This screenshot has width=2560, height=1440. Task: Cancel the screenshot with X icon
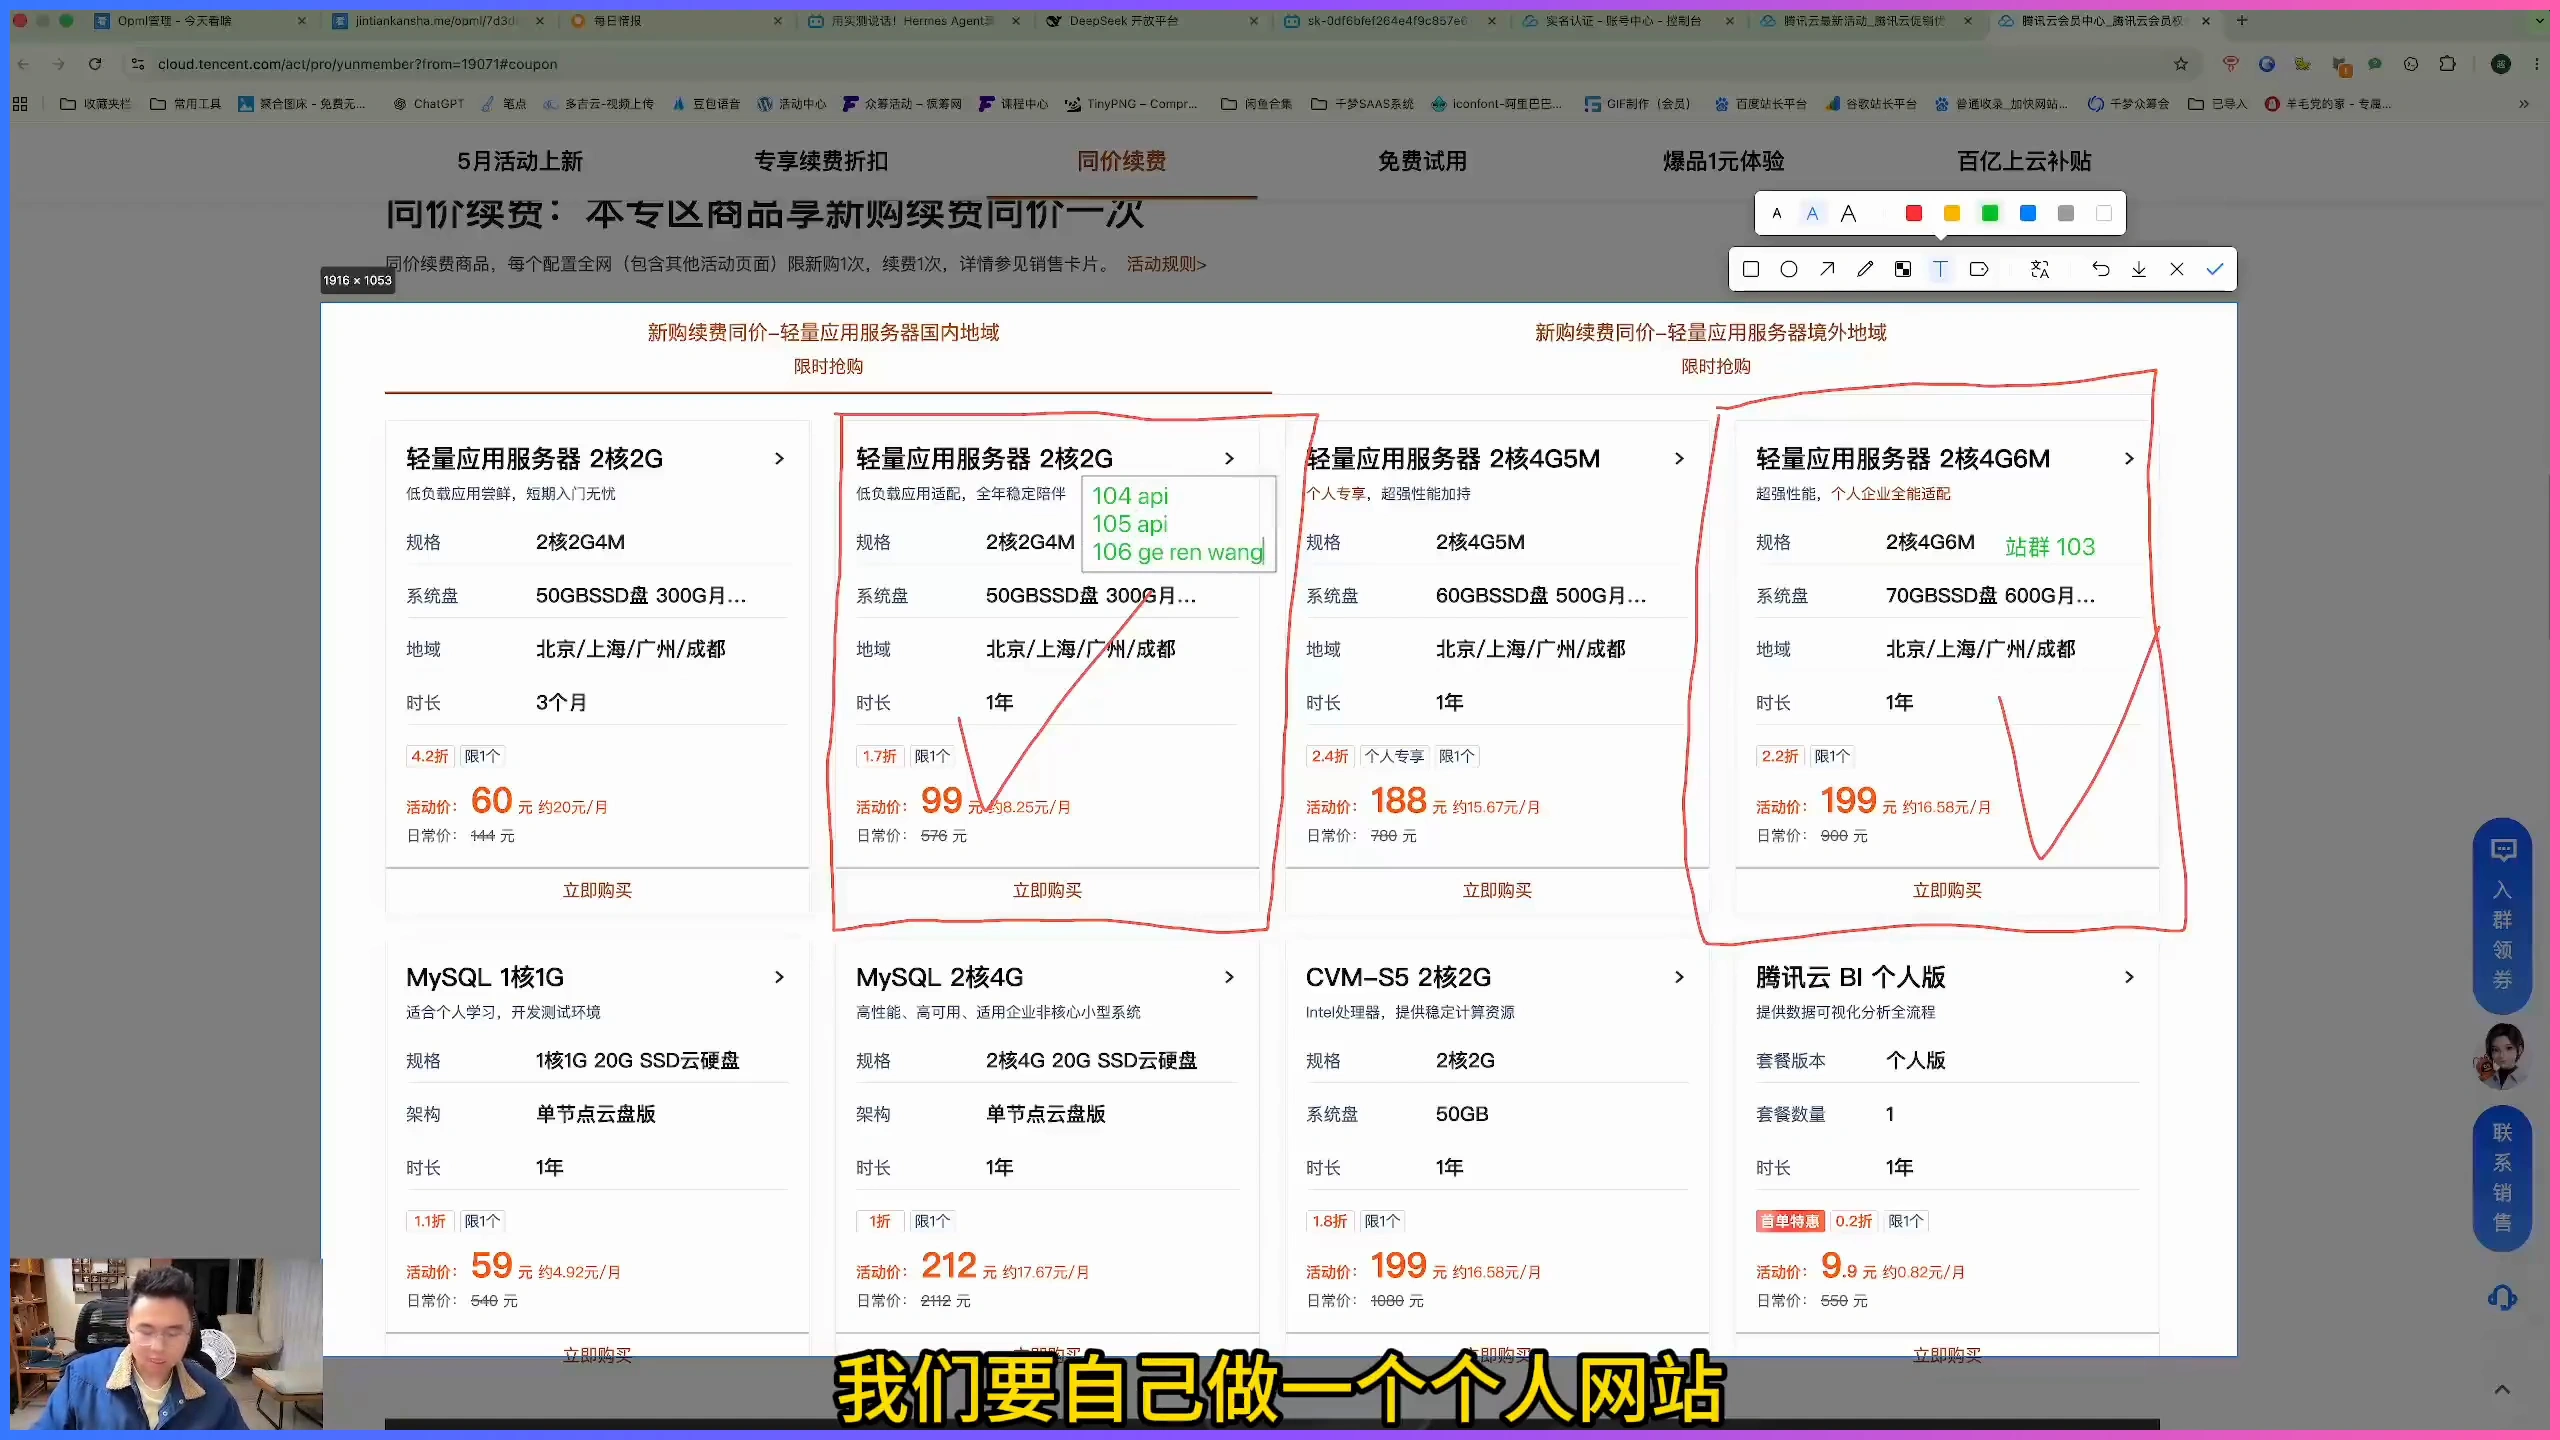point(2177,269)
